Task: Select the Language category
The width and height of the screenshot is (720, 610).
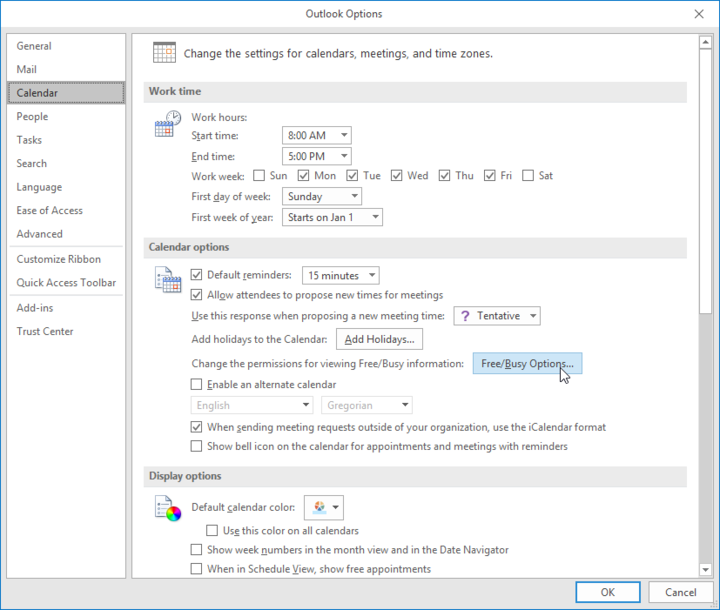Action: click(66, 187)
